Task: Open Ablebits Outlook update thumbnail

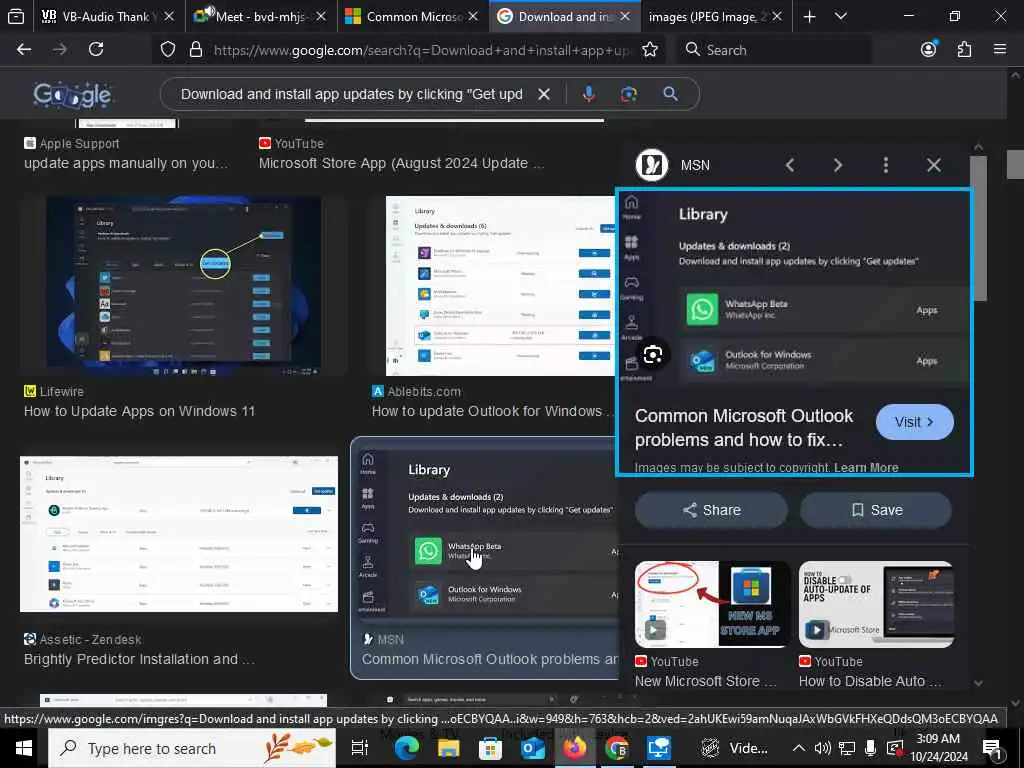Action: pyautogui.click(x=501, y=285)
